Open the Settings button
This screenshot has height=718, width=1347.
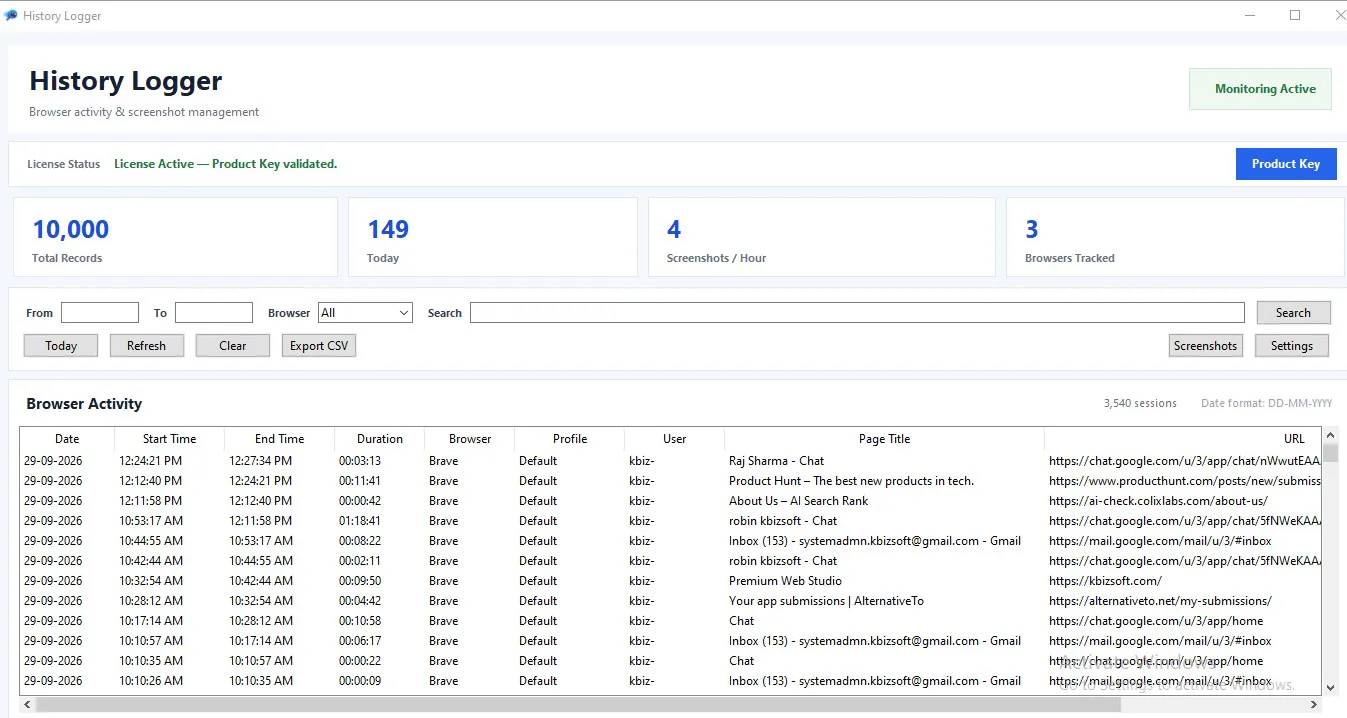point(1292,346)
